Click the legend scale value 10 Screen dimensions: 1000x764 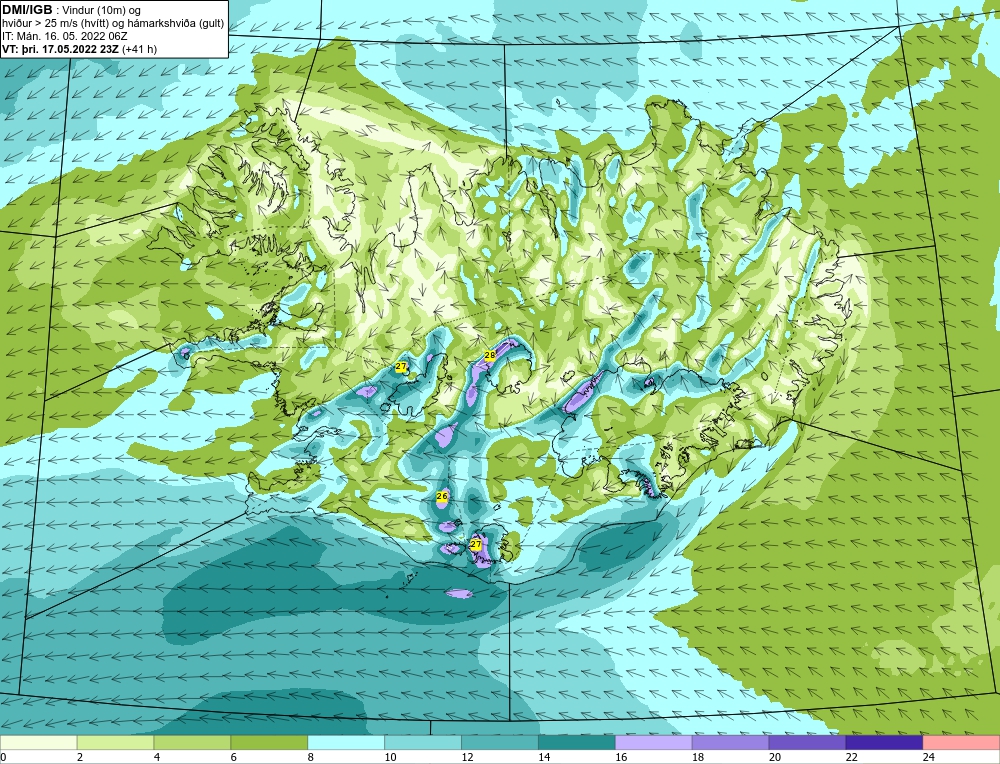click(390, 757)
